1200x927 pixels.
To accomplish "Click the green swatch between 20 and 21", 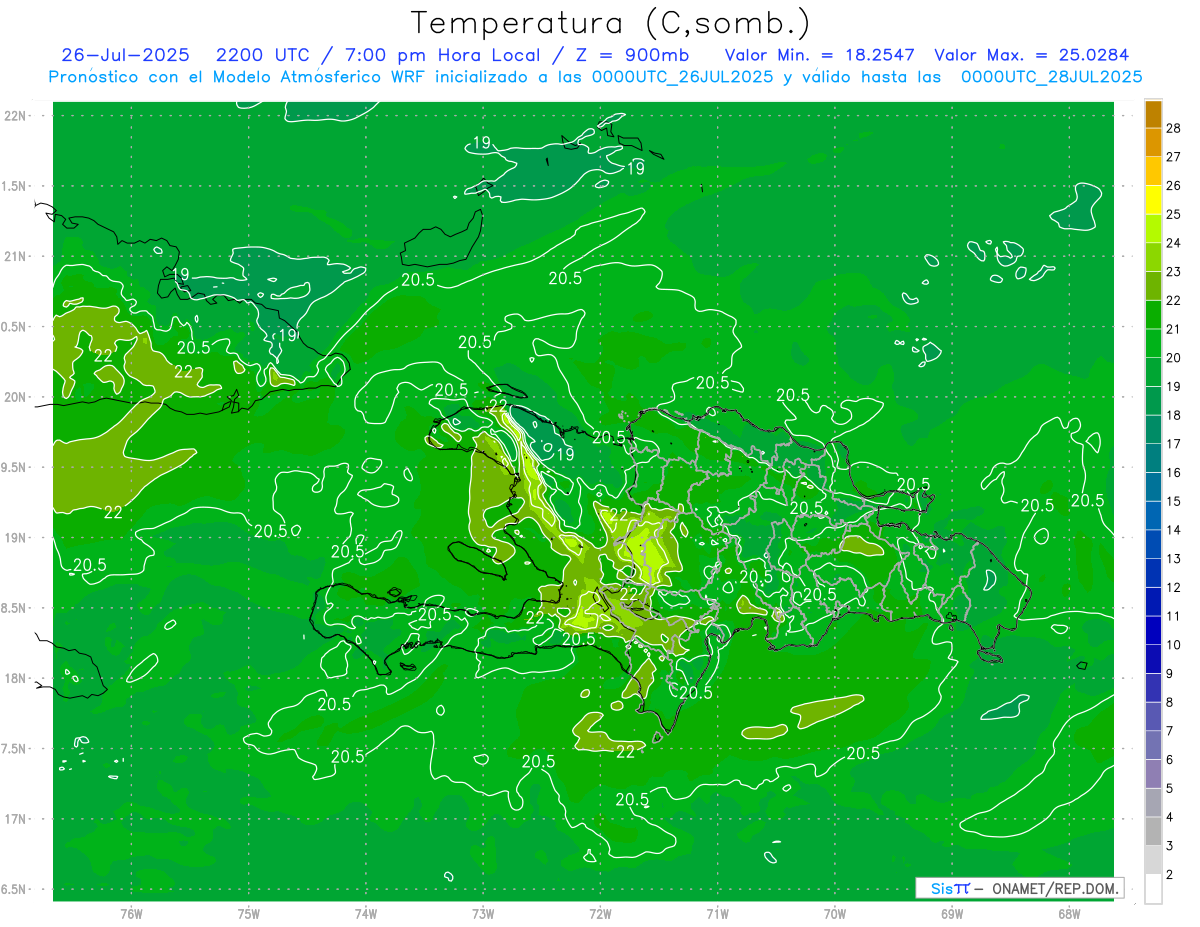I will click(x=1153, y=343).
